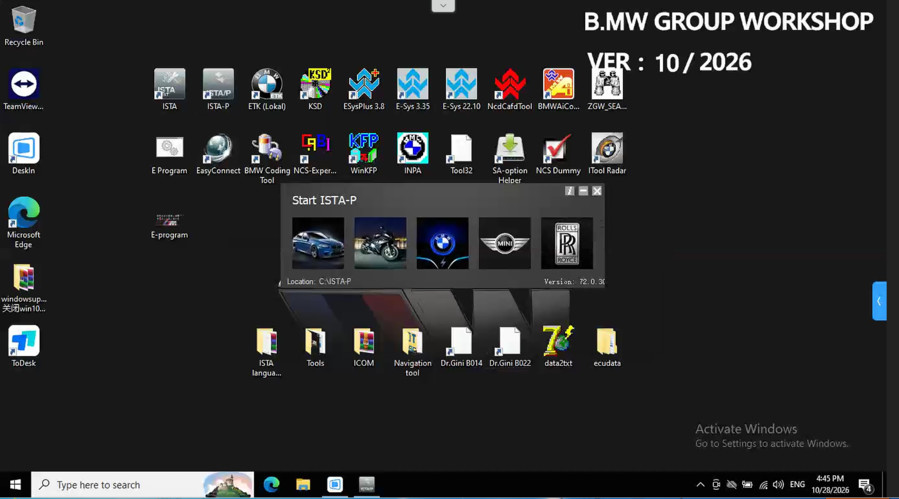
Task: Select the Dr.Gini B014 shortcut
Action: (x=461, y=341)
